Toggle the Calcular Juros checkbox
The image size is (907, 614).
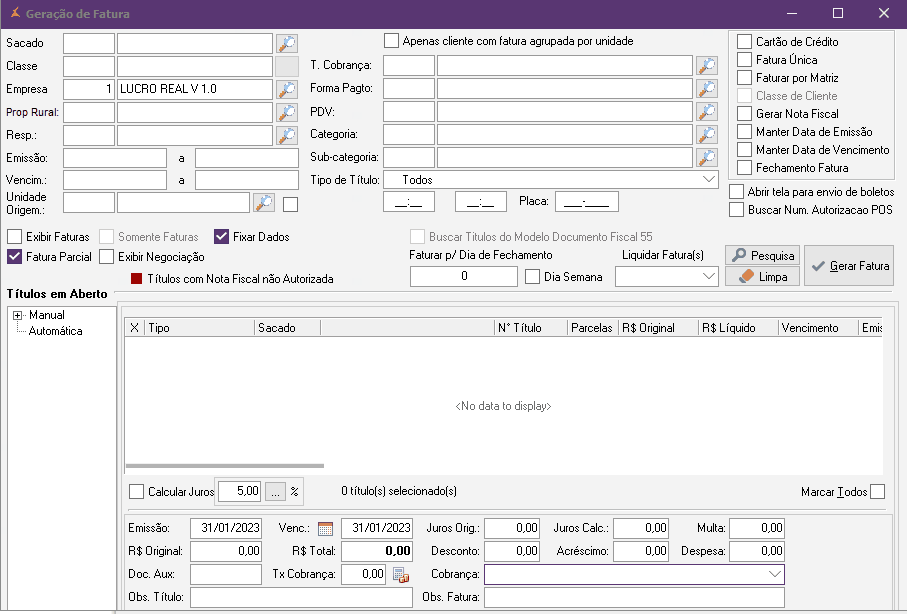click(x=137, y=492)
